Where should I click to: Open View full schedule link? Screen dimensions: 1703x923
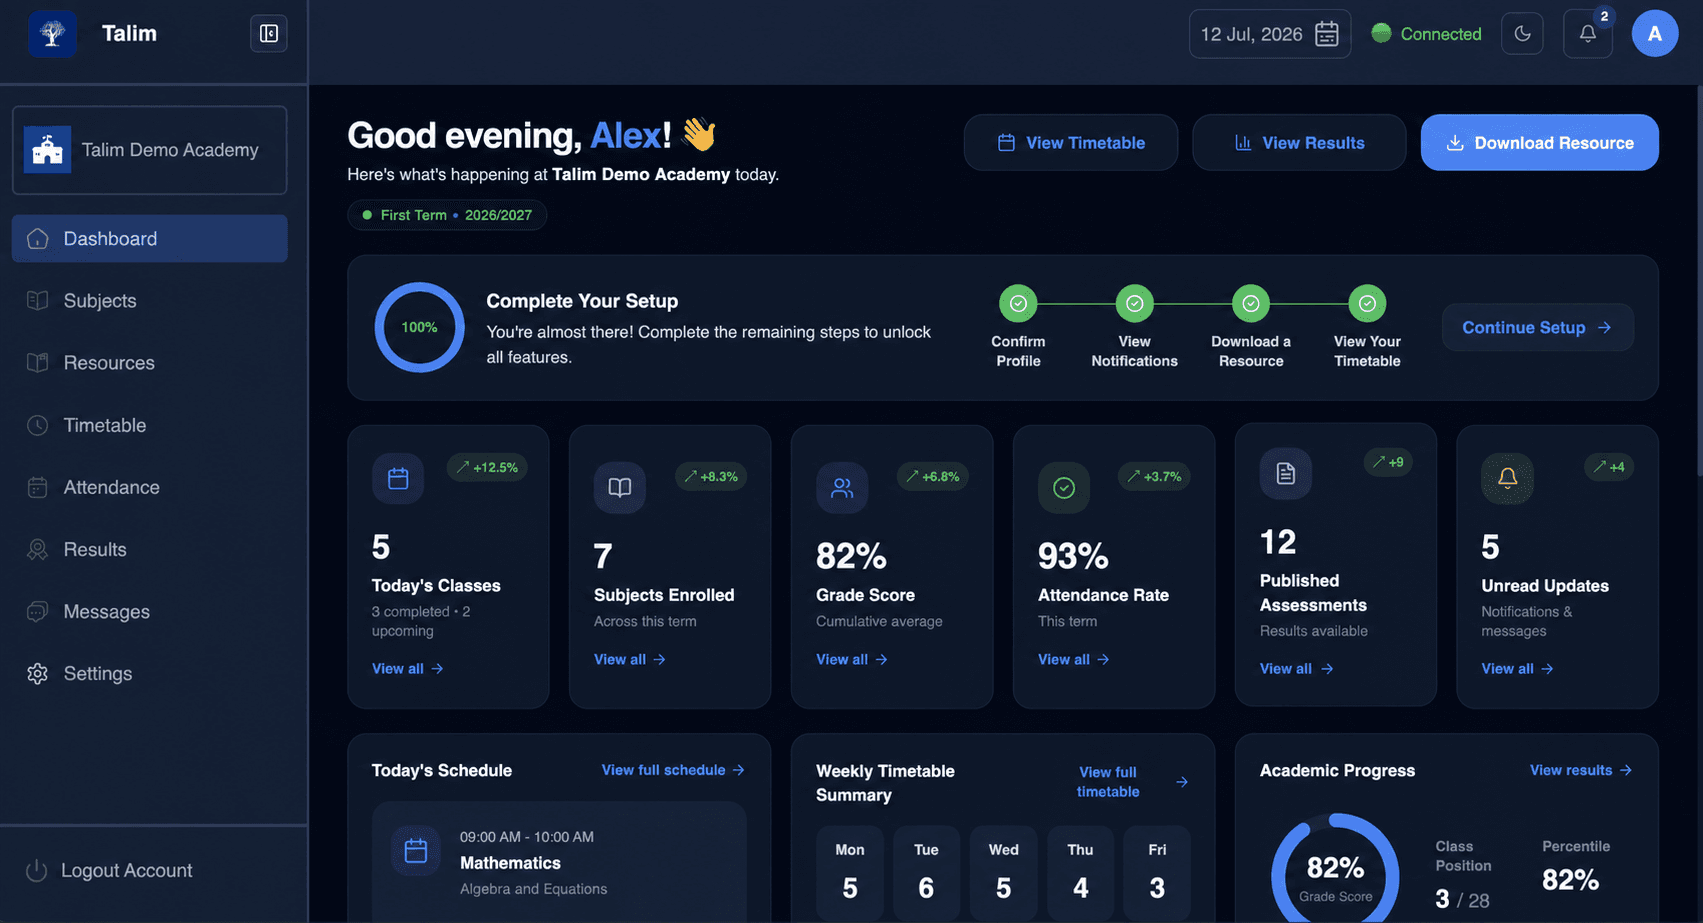click(673, 770)
